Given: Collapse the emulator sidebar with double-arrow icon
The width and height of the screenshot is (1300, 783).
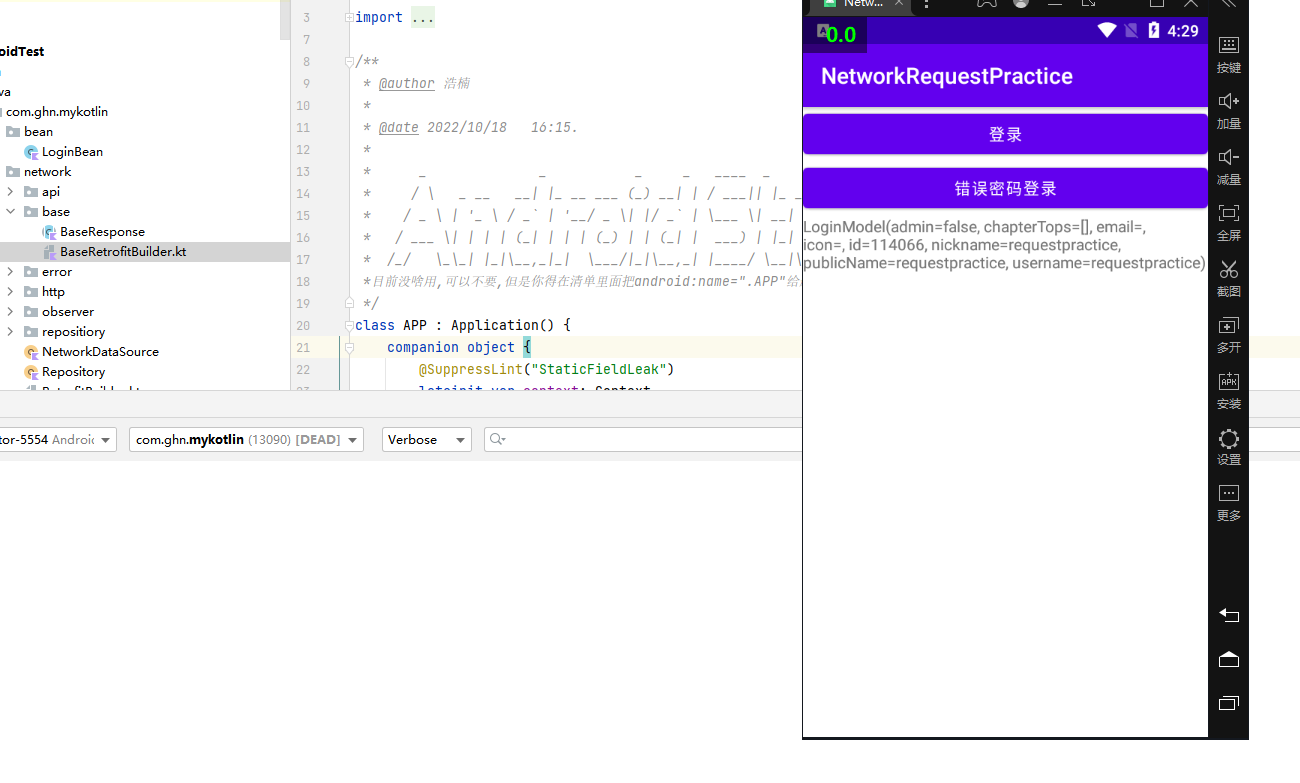Looking at the screenshot, I should (1229, 4).
